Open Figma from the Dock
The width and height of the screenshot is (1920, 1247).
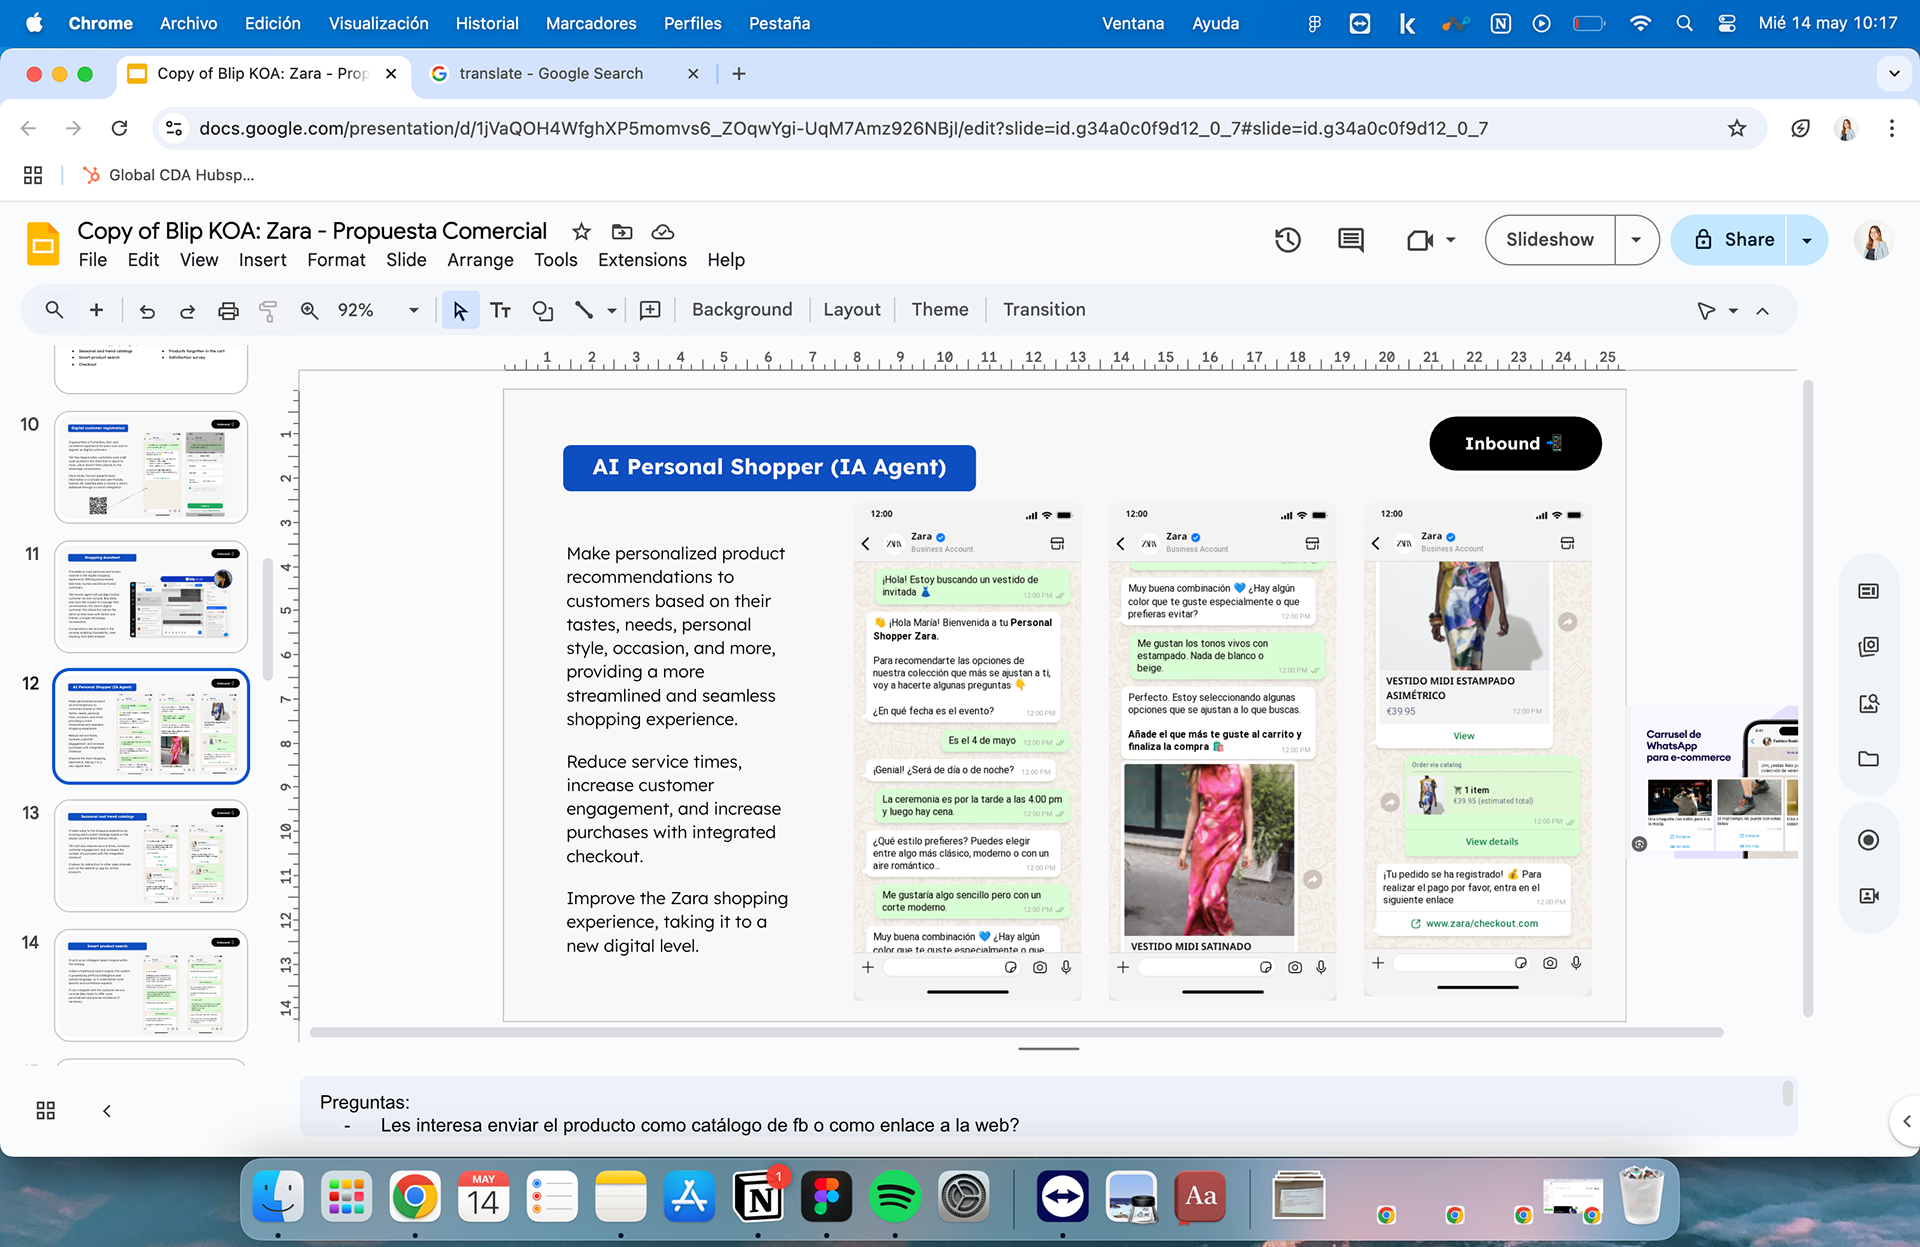[826, 1196]
